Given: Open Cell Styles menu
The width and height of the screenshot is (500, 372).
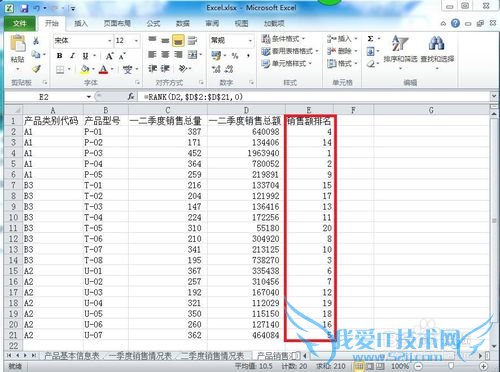Looking at the screenshot, I should (287, 63).
